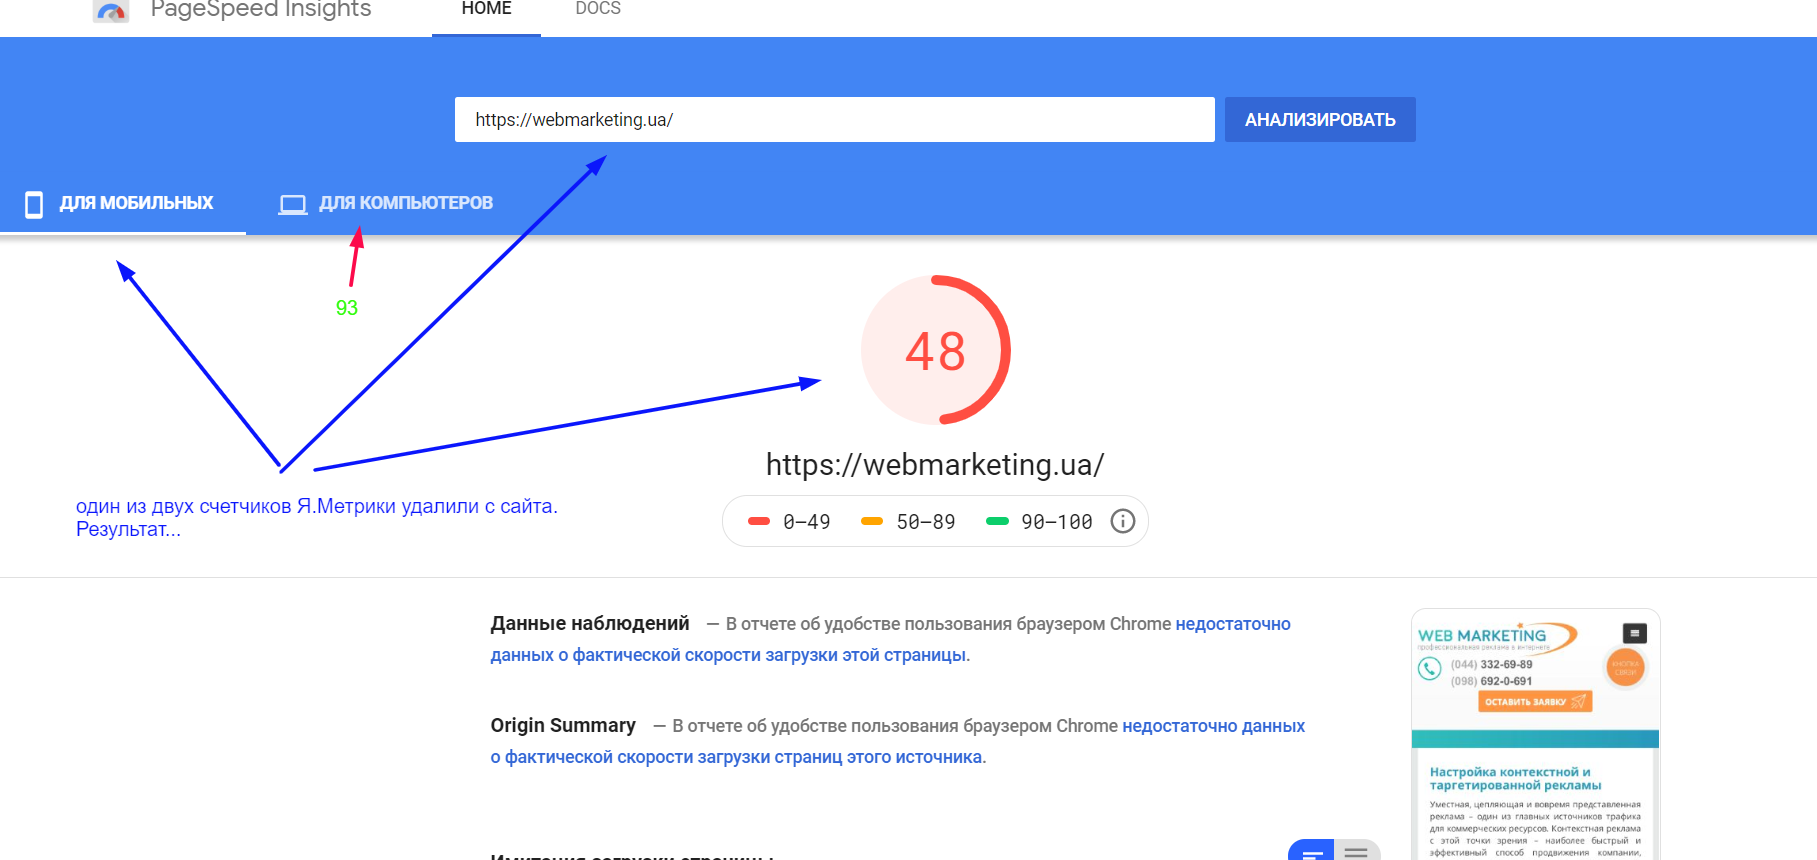Viewport: 1817px width, 860px height.
Task: Open the 'недостаточно данных' link in Origin Summary
Action: [1213, 726]
